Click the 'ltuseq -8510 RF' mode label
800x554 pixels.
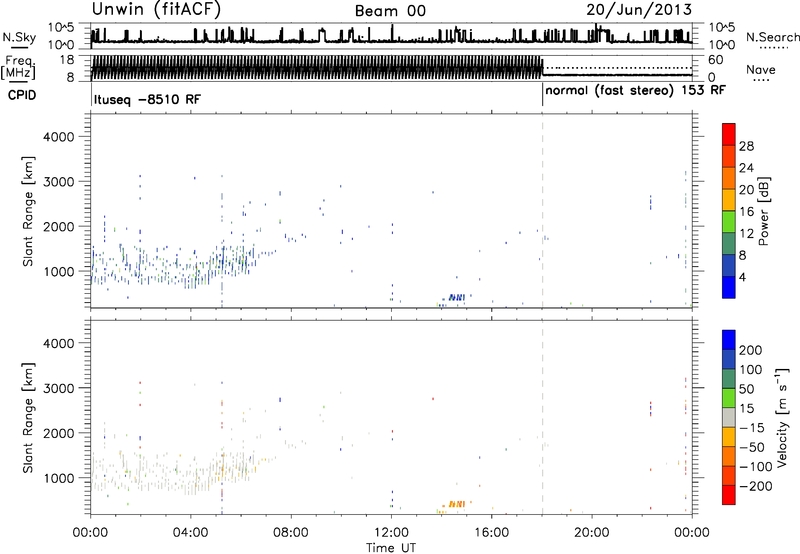tap(147, 99)
